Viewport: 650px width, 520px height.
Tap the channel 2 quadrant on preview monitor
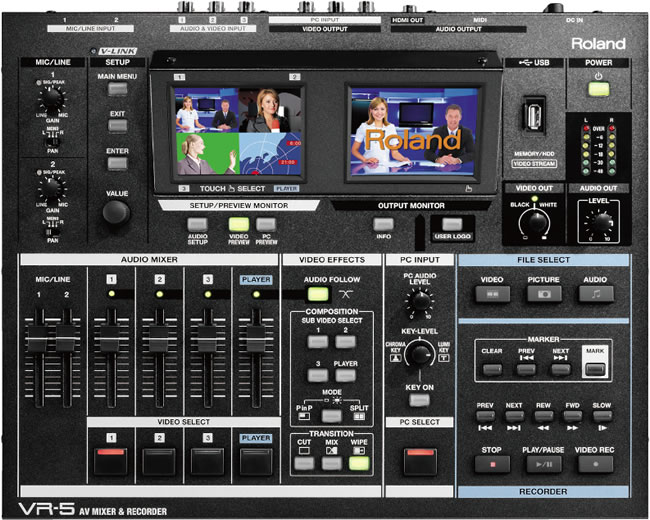pos(270,110)
